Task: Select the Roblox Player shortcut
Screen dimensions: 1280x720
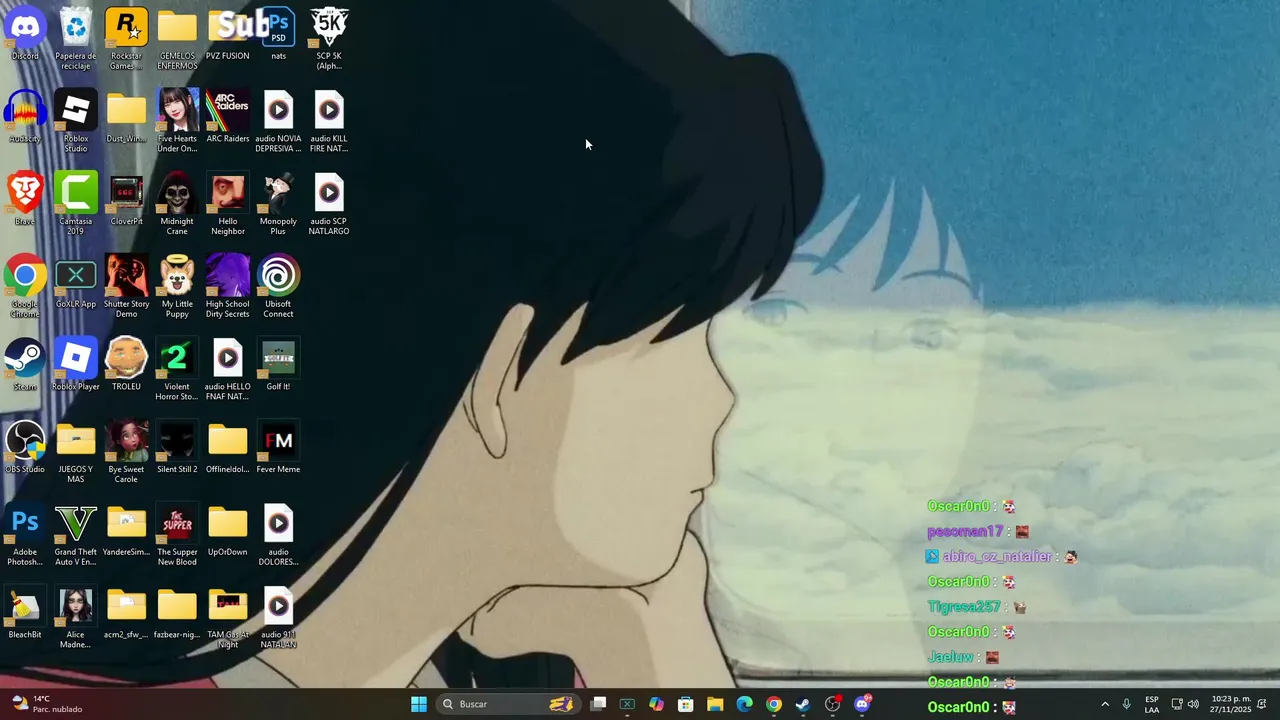Action: [x=76, y=365]
